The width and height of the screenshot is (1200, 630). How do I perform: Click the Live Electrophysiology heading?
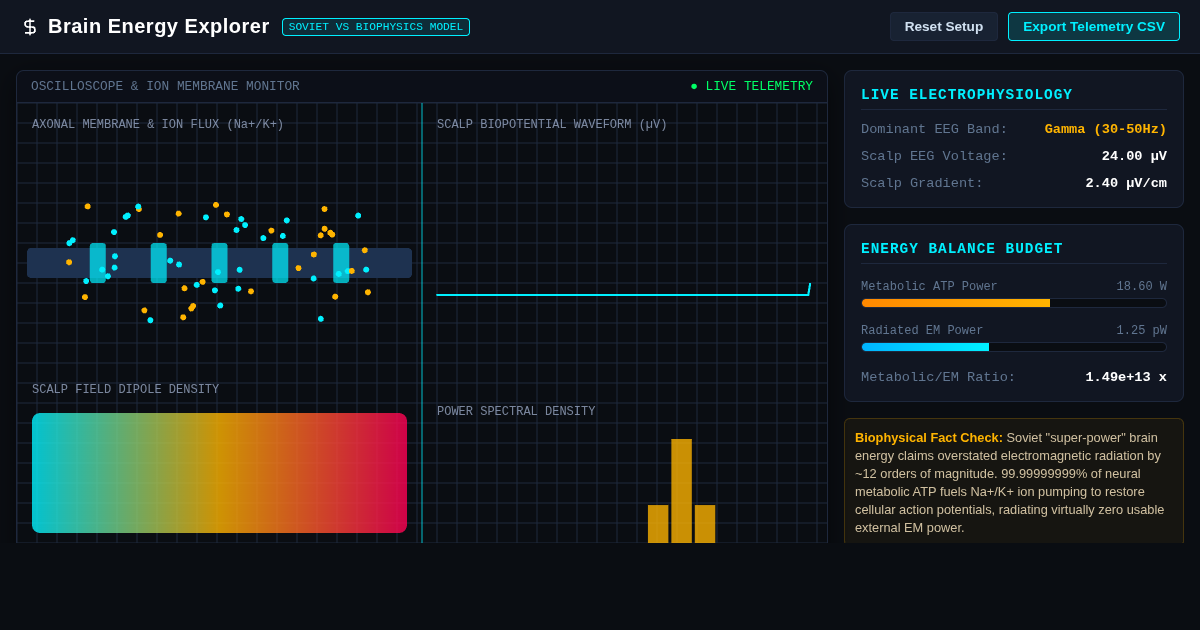coord(967,95)
